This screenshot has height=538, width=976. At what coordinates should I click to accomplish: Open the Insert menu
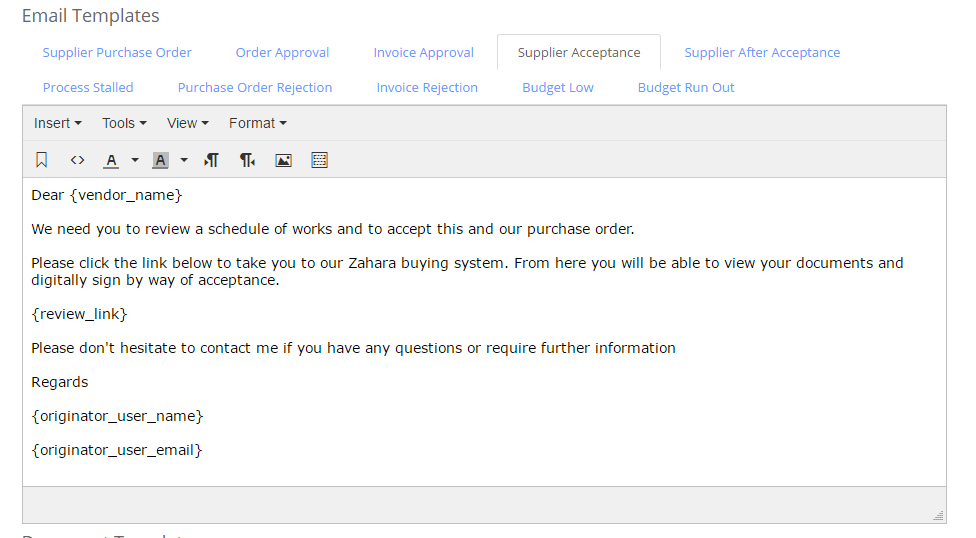pyautogui.click(x=57, y=123)
